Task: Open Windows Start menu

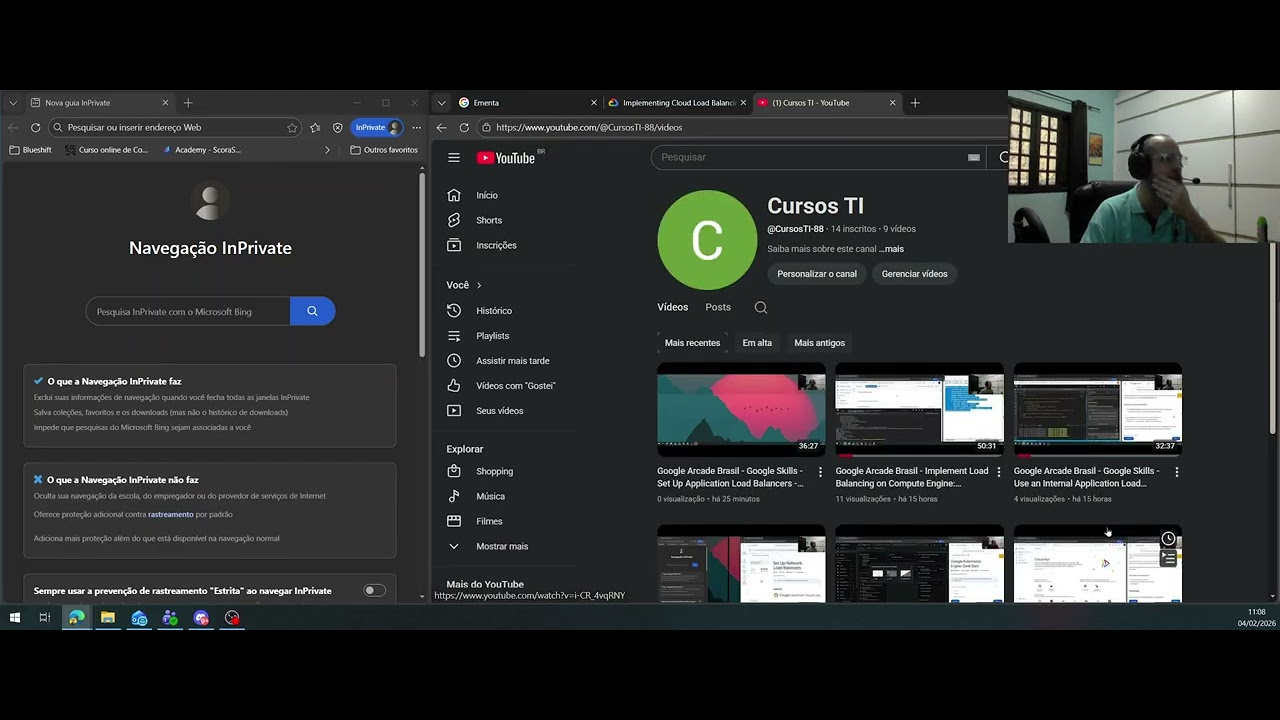Action: point(14,618)
